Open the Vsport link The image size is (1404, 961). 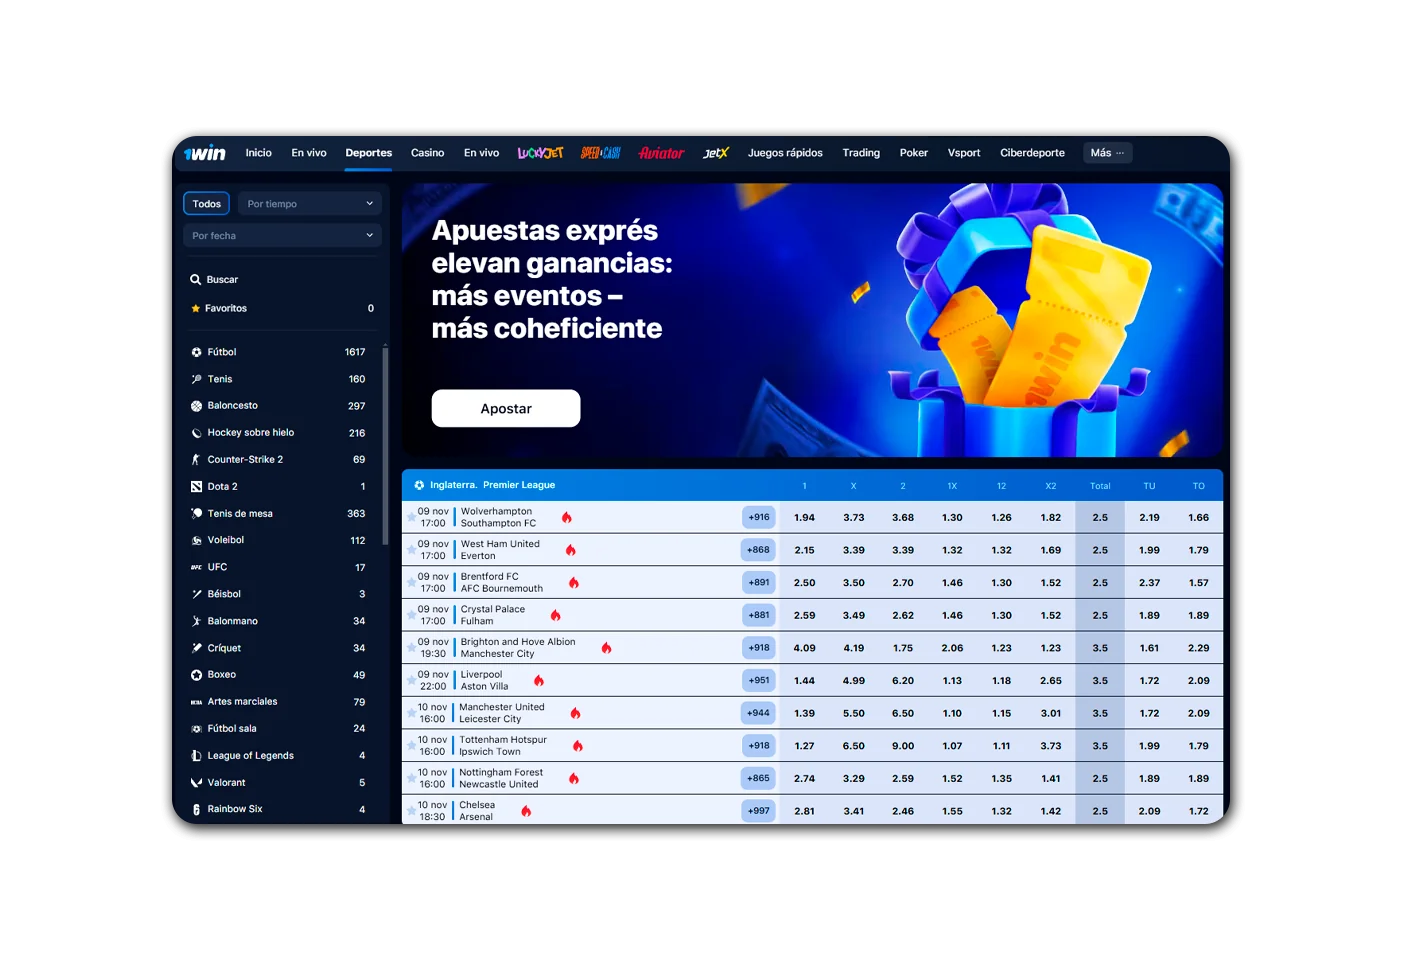(964, 153)
